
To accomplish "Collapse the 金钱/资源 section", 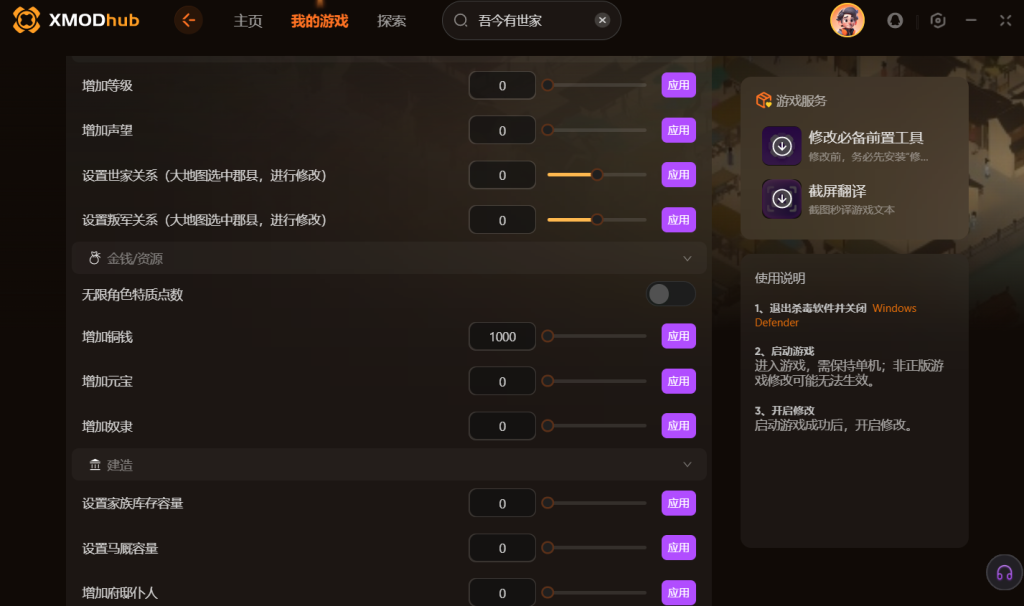I will [x=687, y=259].
